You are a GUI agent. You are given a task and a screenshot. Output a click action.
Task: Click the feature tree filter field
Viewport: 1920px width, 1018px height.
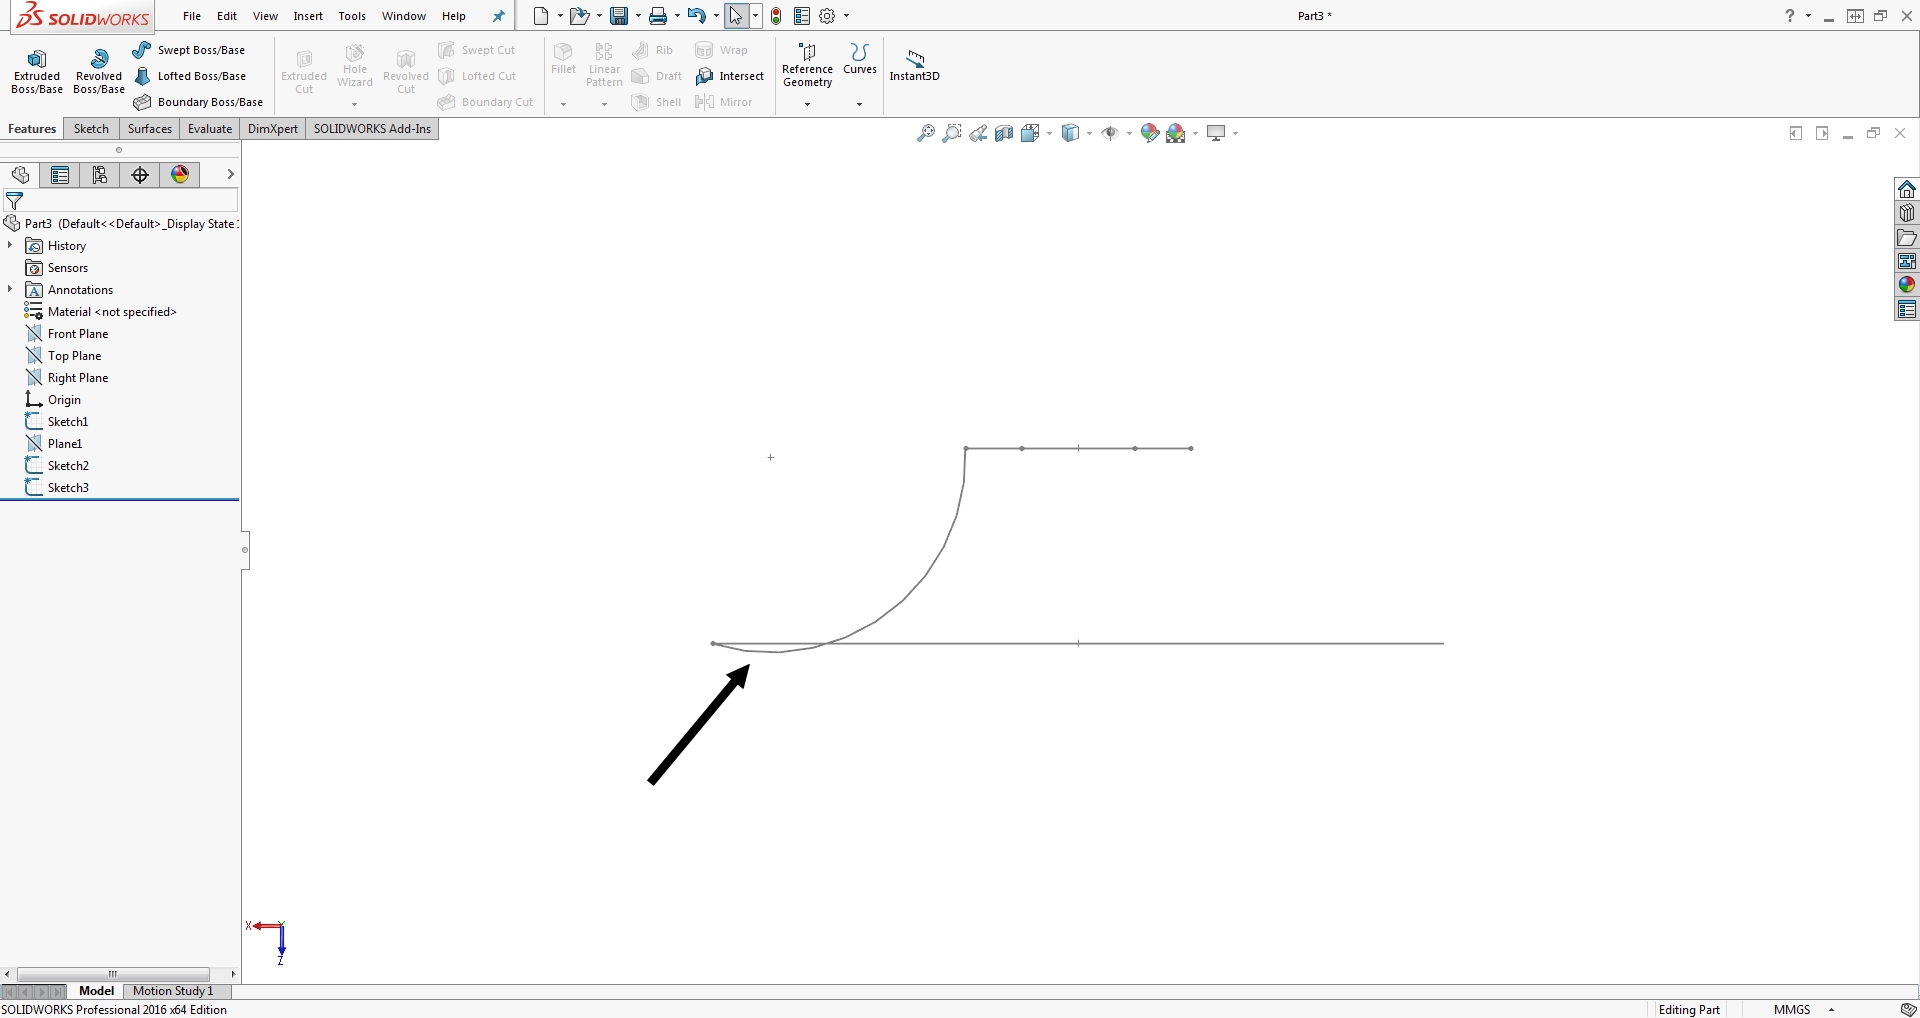(120, 201)
